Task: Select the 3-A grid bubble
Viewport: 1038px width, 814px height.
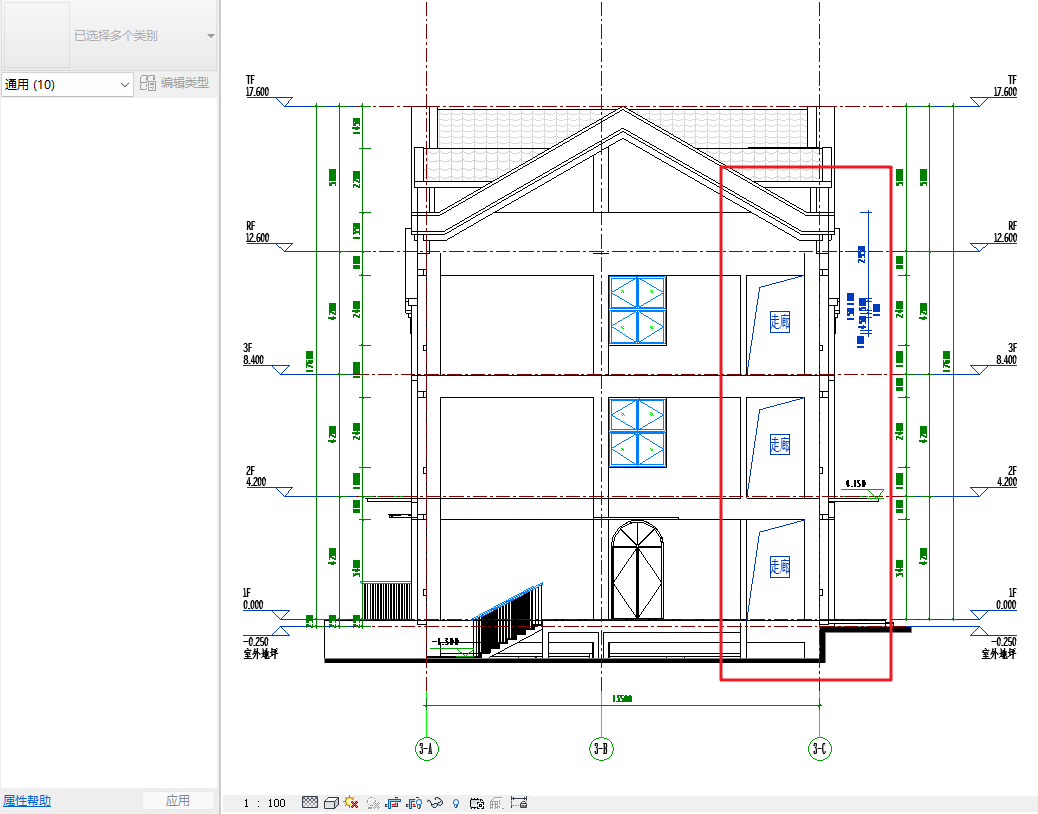Action: pyautogui.click(x=427, y=748)
